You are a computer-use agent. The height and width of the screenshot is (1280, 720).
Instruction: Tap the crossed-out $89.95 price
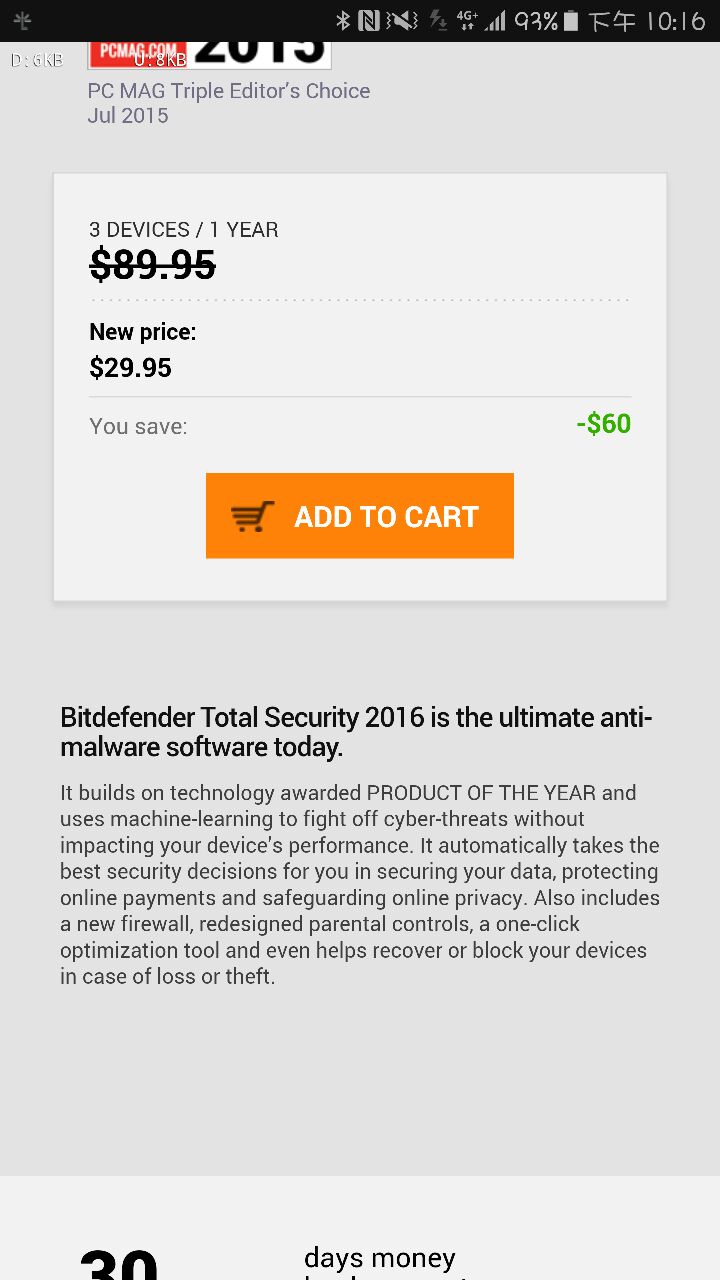point(152,265)
